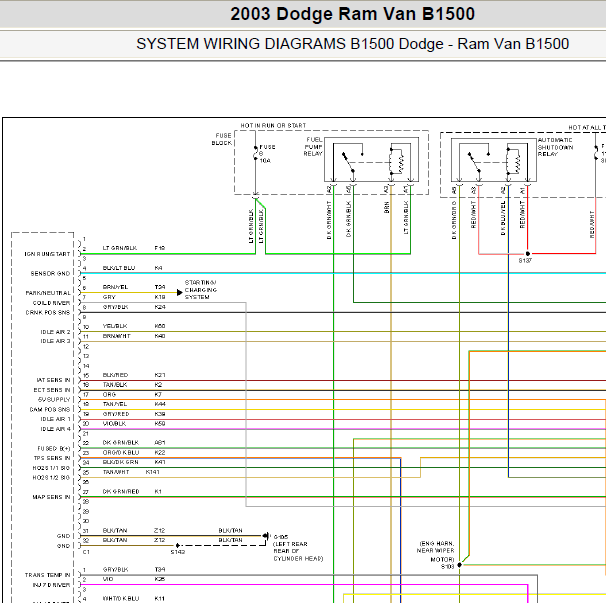The width and height of the screenshot is (606, 603).
Task: Click the 'SENSOR GND' pin label
Action: (x=50, y=273)
